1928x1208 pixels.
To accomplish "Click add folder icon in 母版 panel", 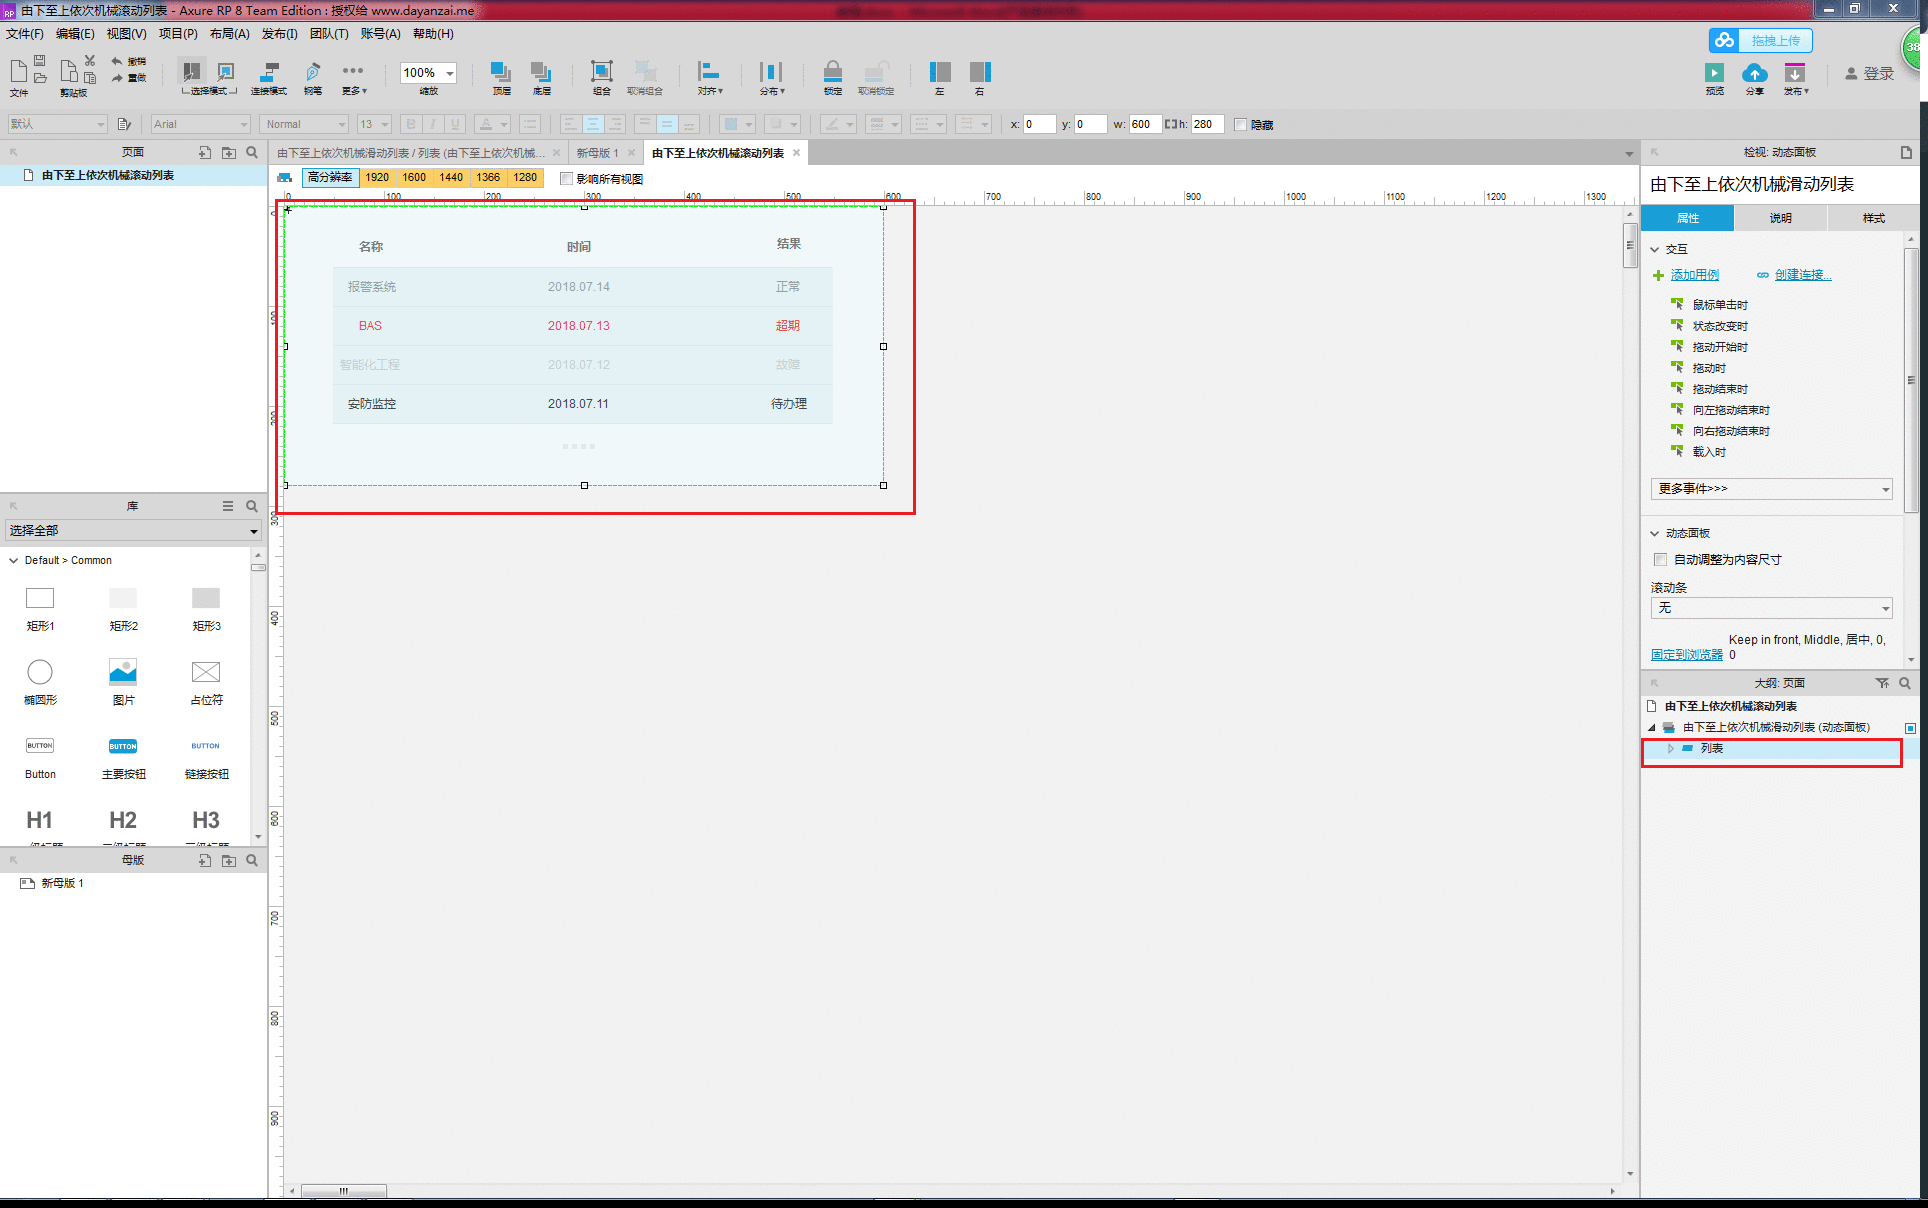I will pyautogui.click(x=228, y=861).
